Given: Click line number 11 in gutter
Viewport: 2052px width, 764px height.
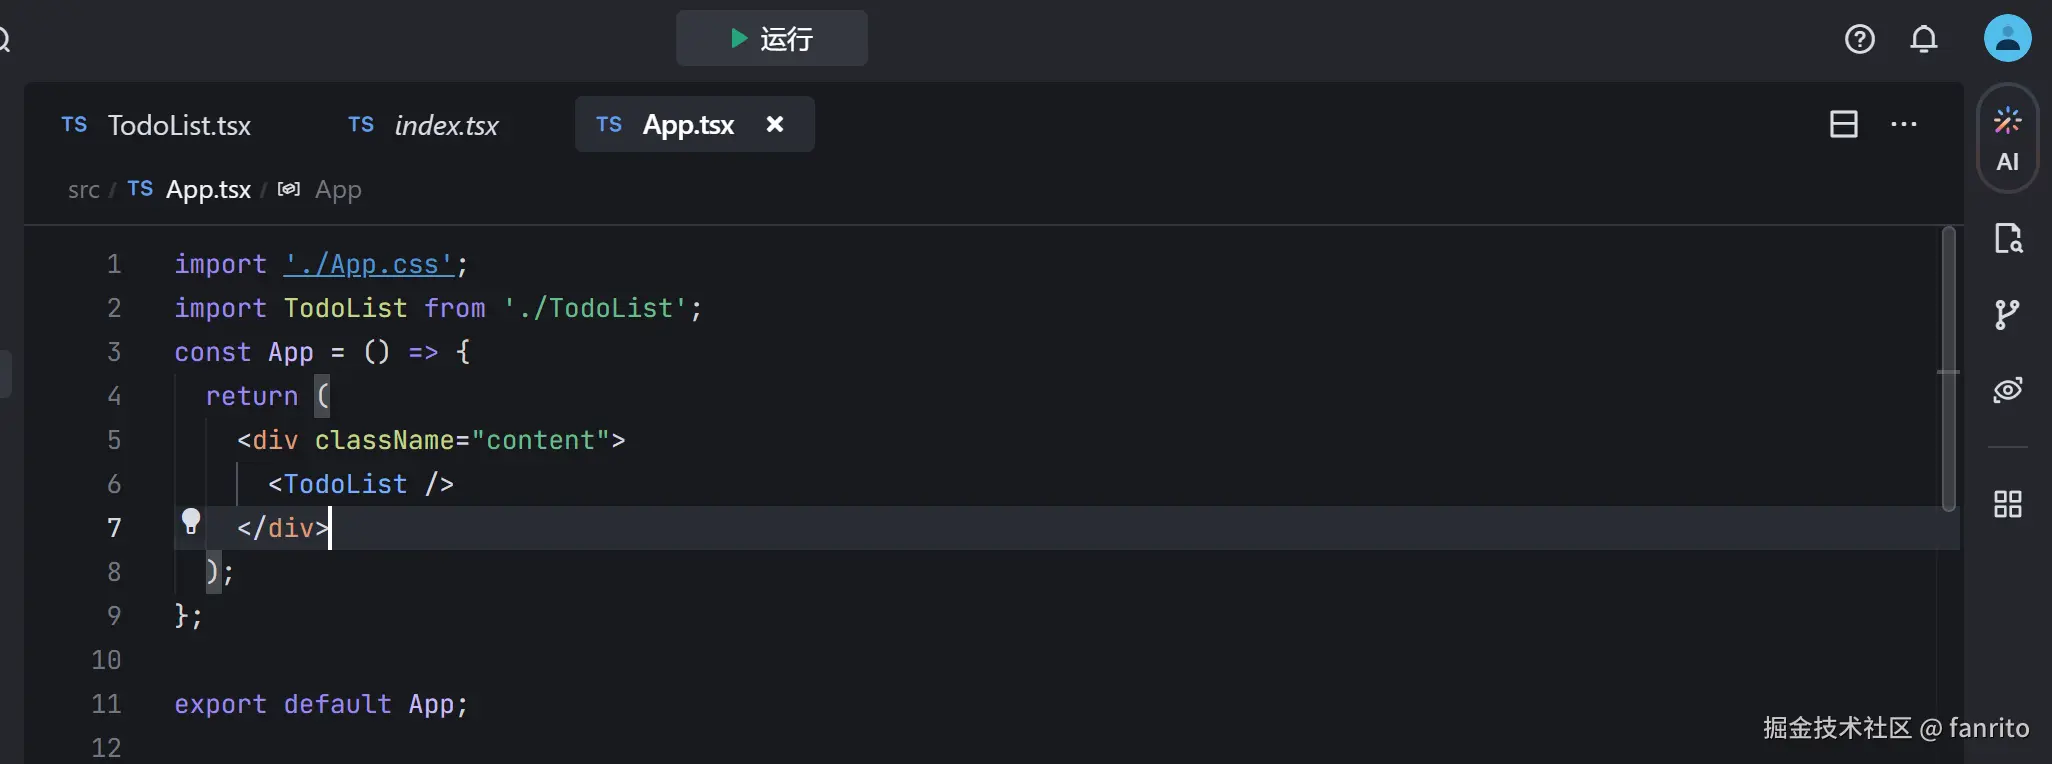Looking at the screenshot, I should (x=106, y=704).
